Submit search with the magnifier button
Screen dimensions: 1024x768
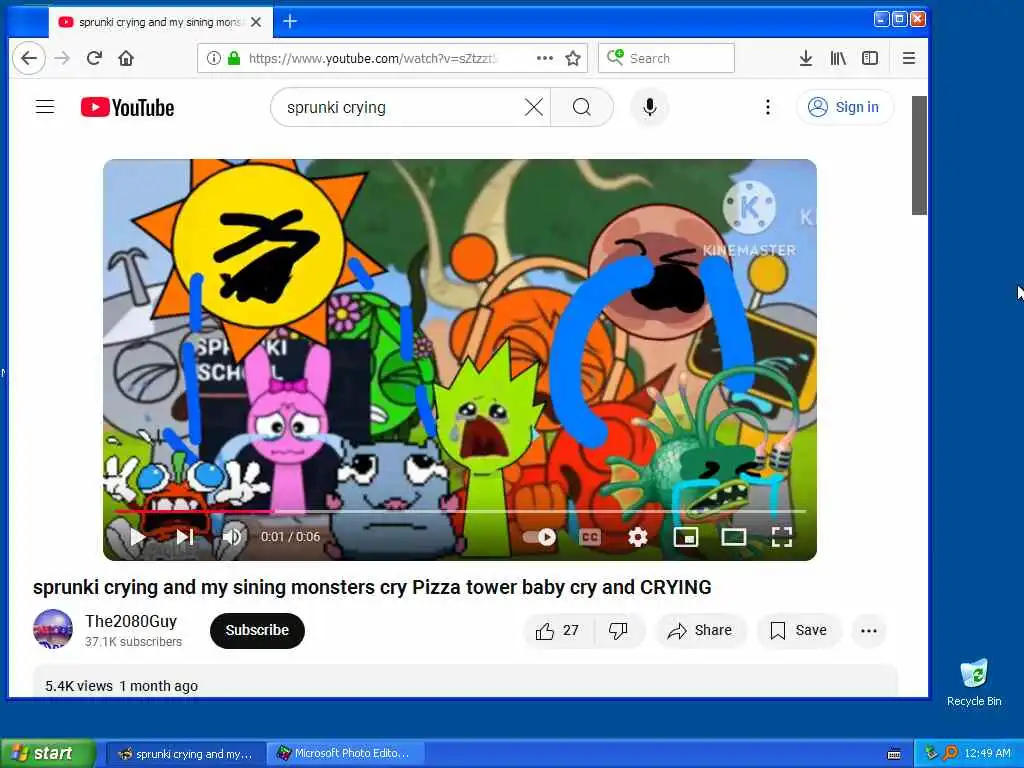(x=582, y=107)
